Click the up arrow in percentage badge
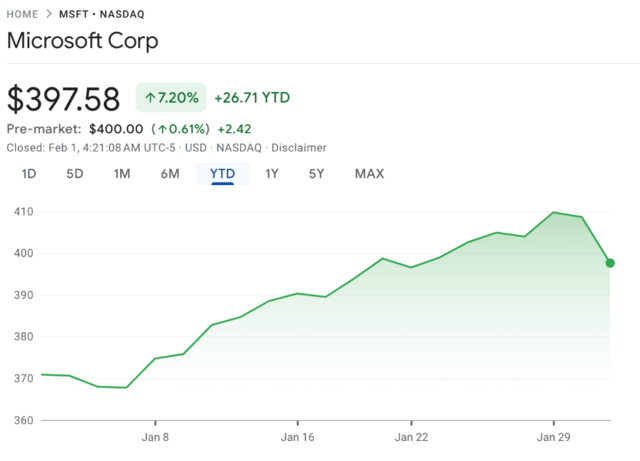The image size is (640, 461). 151,99
